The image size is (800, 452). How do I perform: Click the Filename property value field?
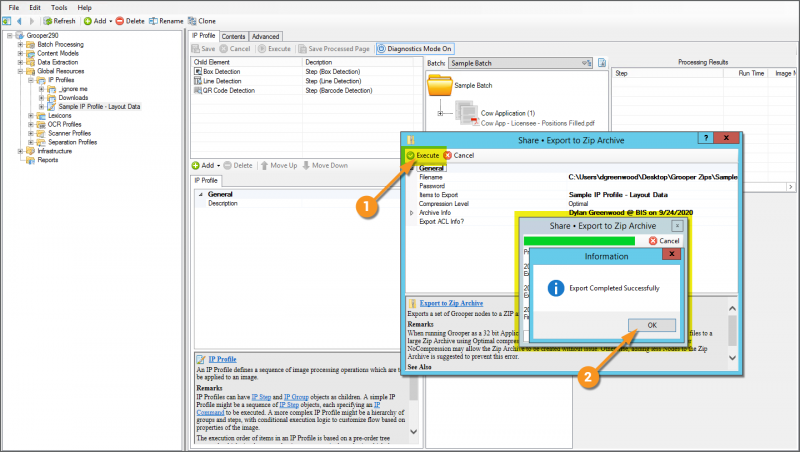tap(653, 177)
